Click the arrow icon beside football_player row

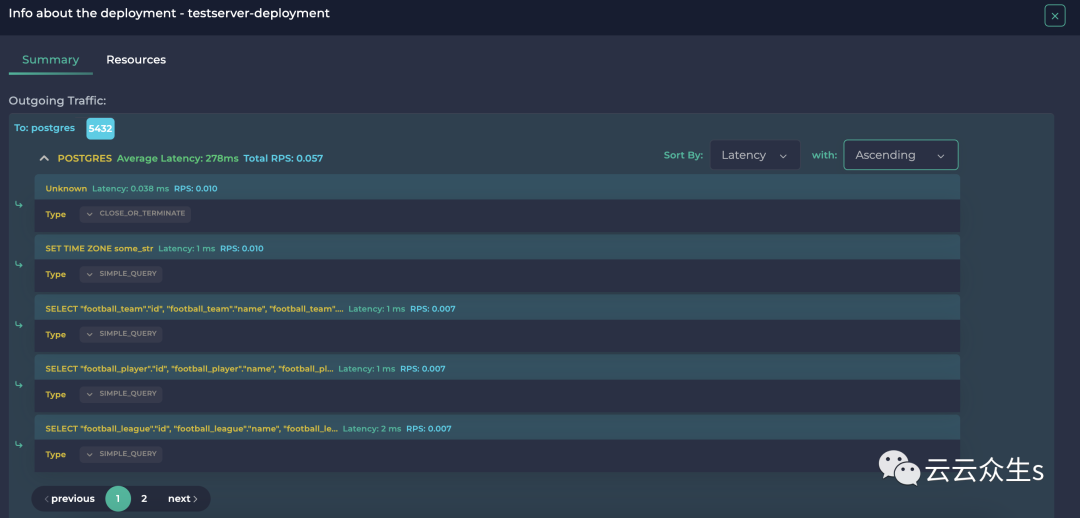19,384
